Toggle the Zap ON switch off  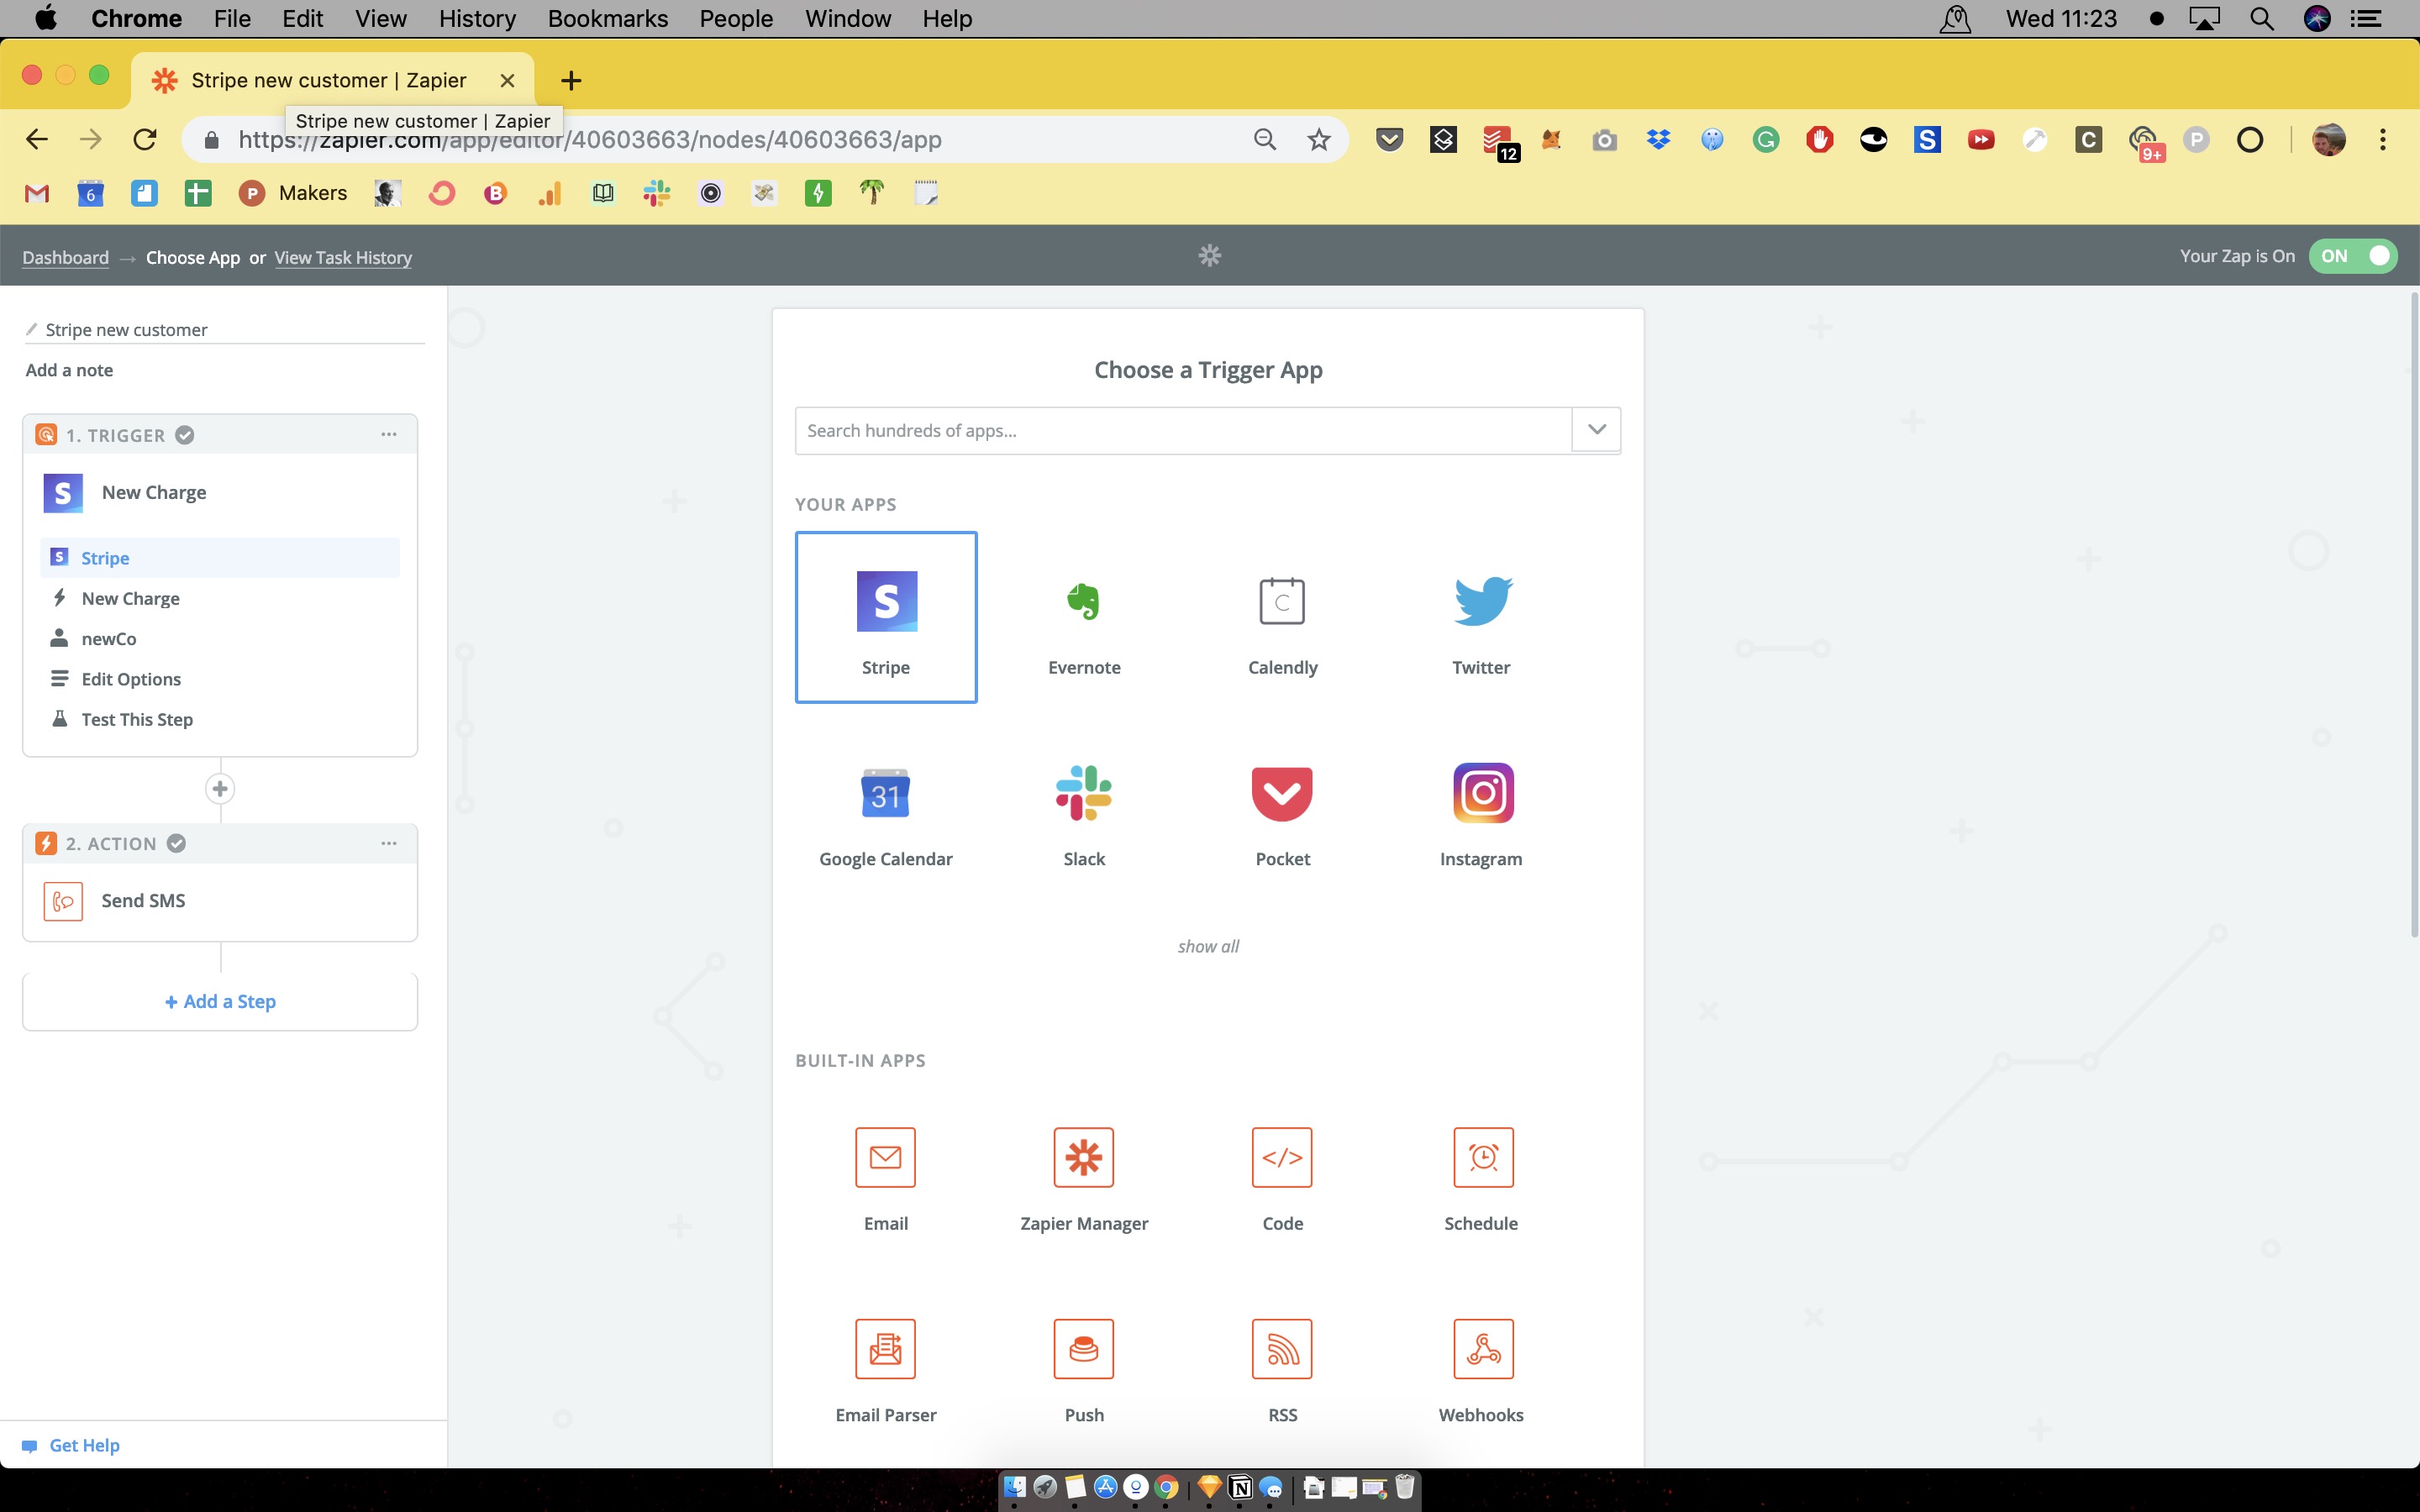2353,256
